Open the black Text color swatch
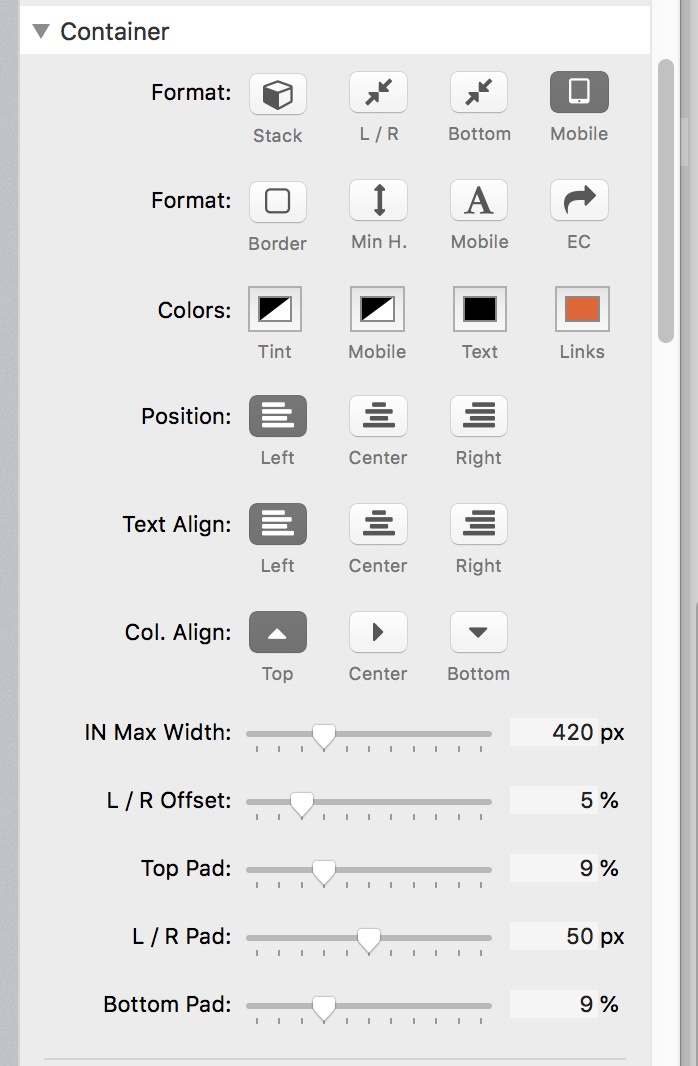This screenshot has height=1066, width=698. coord(480,309)
